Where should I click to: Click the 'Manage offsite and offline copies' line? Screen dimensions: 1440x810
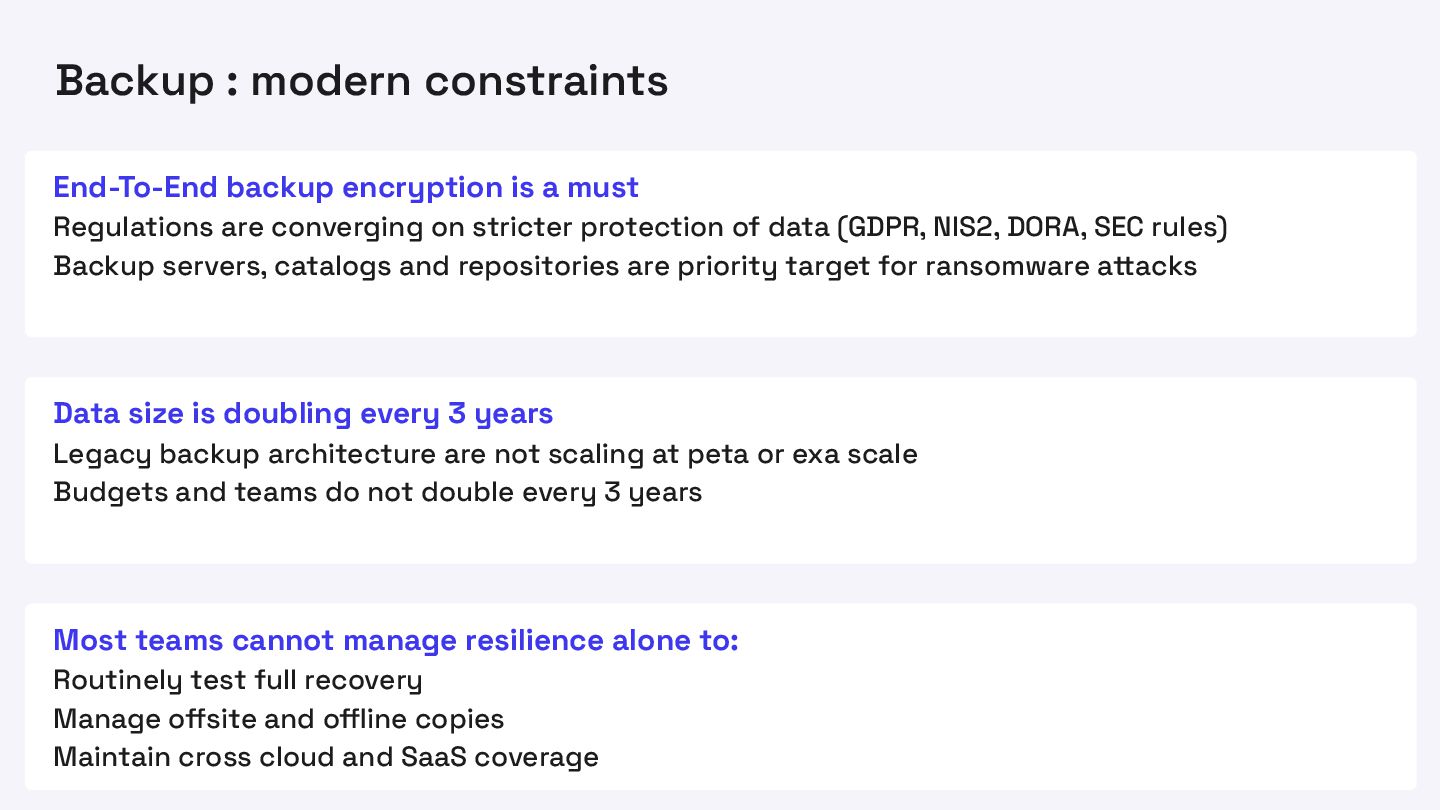click(278, 719)
